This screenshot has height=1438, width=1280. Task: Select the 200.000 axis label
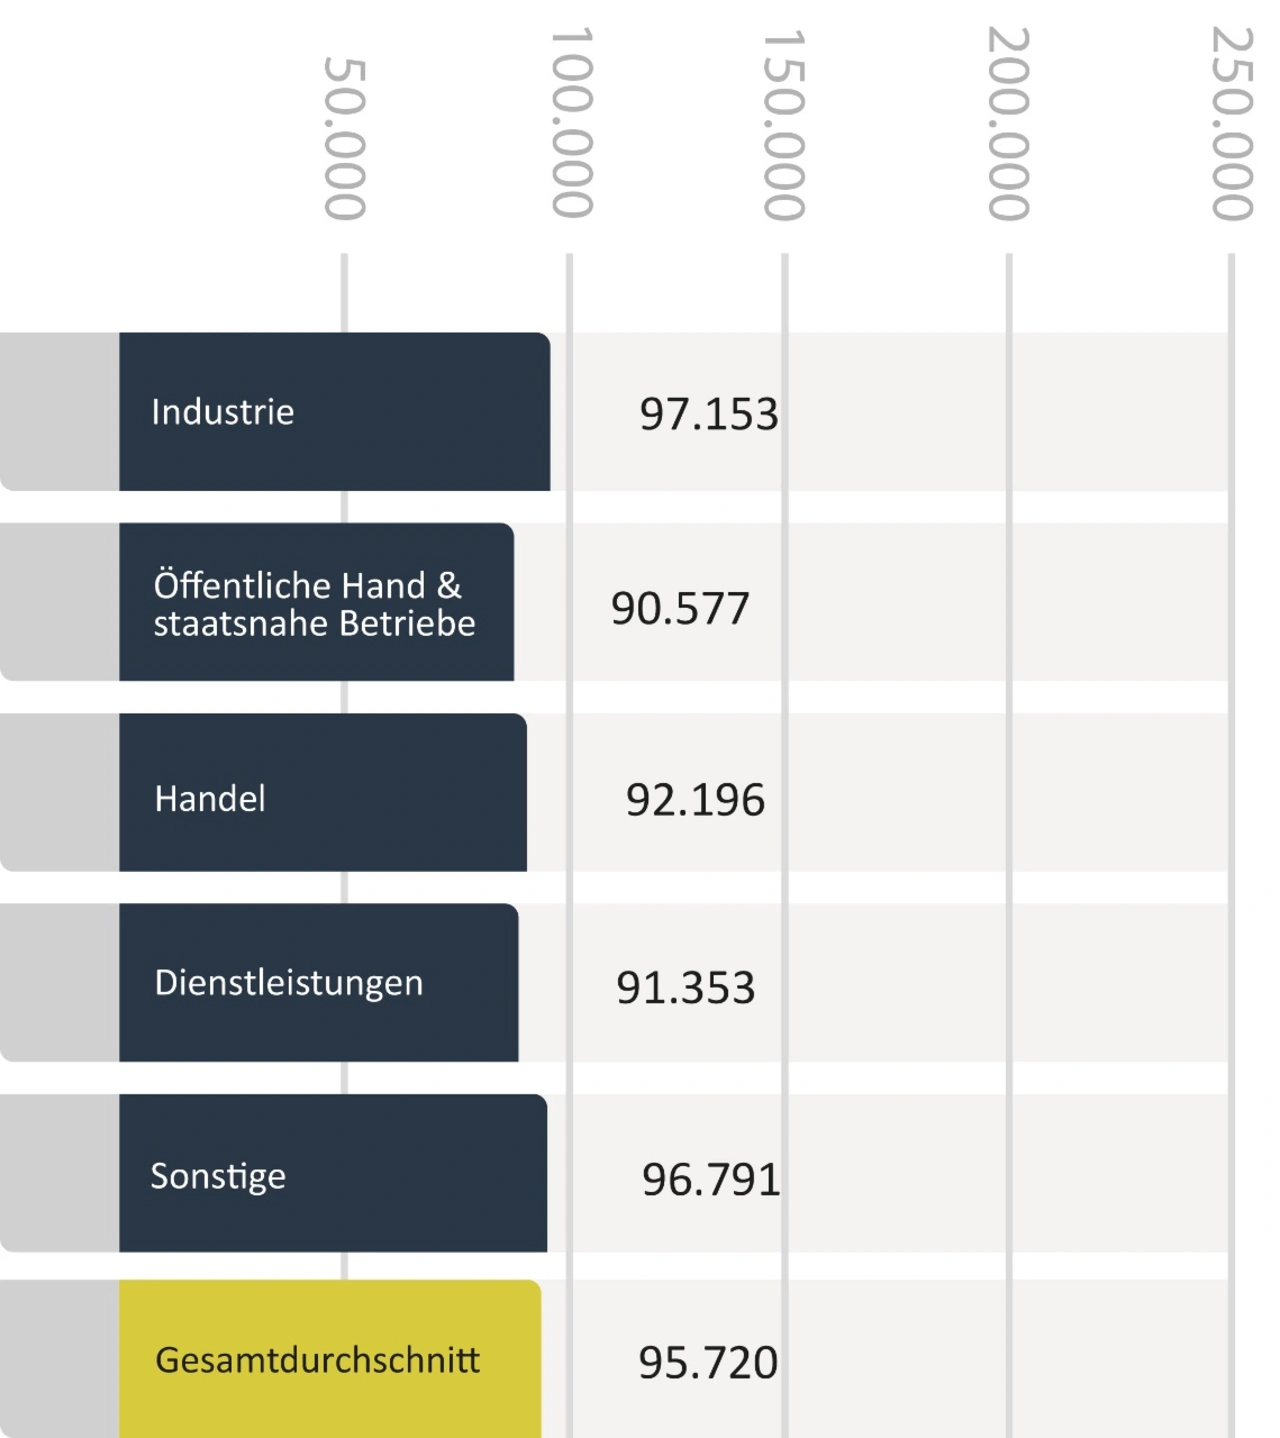tap(1008, 123)
